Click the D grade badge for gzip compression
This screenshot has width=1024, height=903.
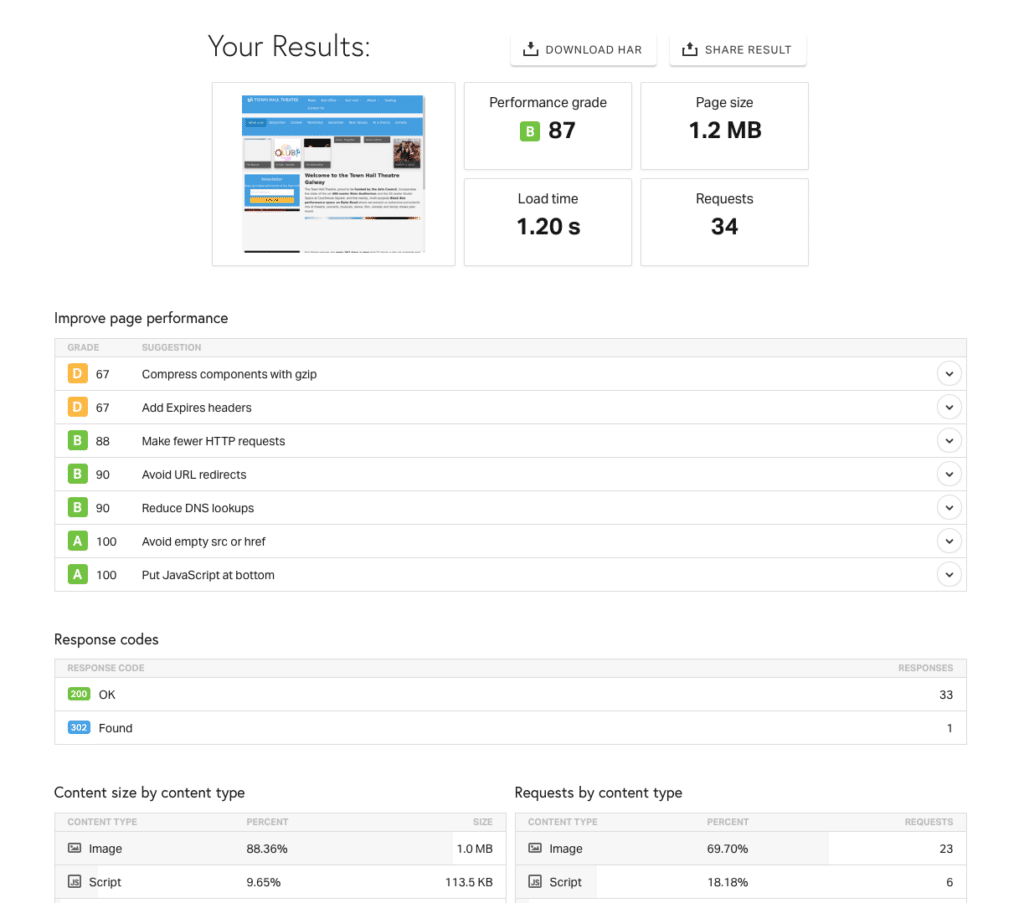click(x=78, y=373)
